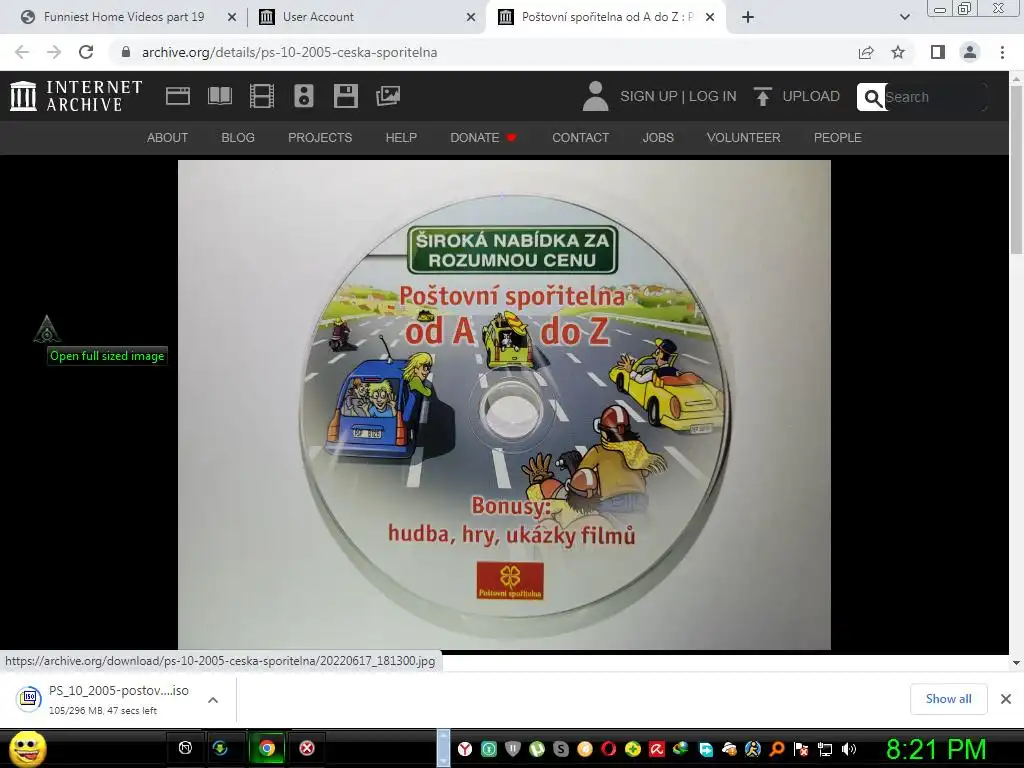
Task: Click the CD cover image
Action: [x=504, y=405]
